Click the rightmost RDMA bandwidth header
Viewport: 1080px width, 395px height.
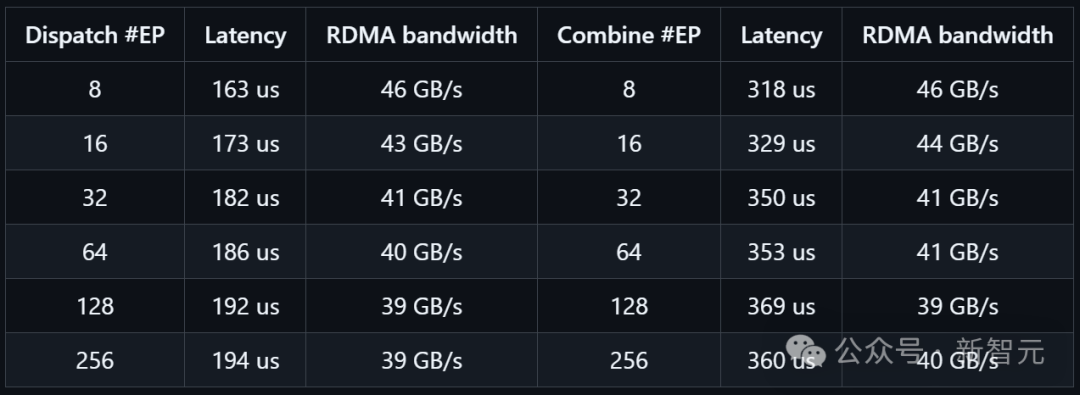[957, 35]
